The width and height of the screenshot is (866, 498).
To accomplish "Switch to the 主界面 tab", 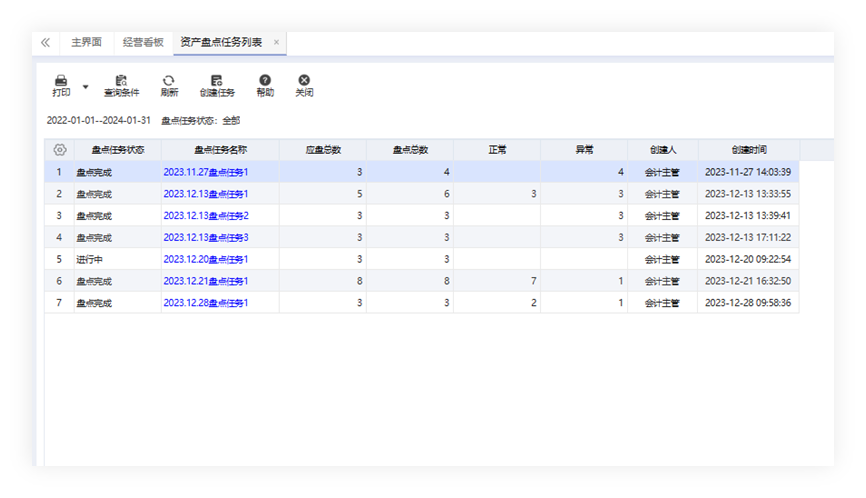I will click(87, 43).
